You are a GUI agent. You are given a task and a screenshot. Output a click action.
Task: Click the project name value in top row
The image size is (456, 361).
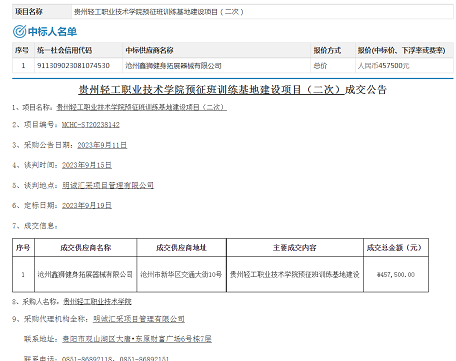(x=158, y=12)
